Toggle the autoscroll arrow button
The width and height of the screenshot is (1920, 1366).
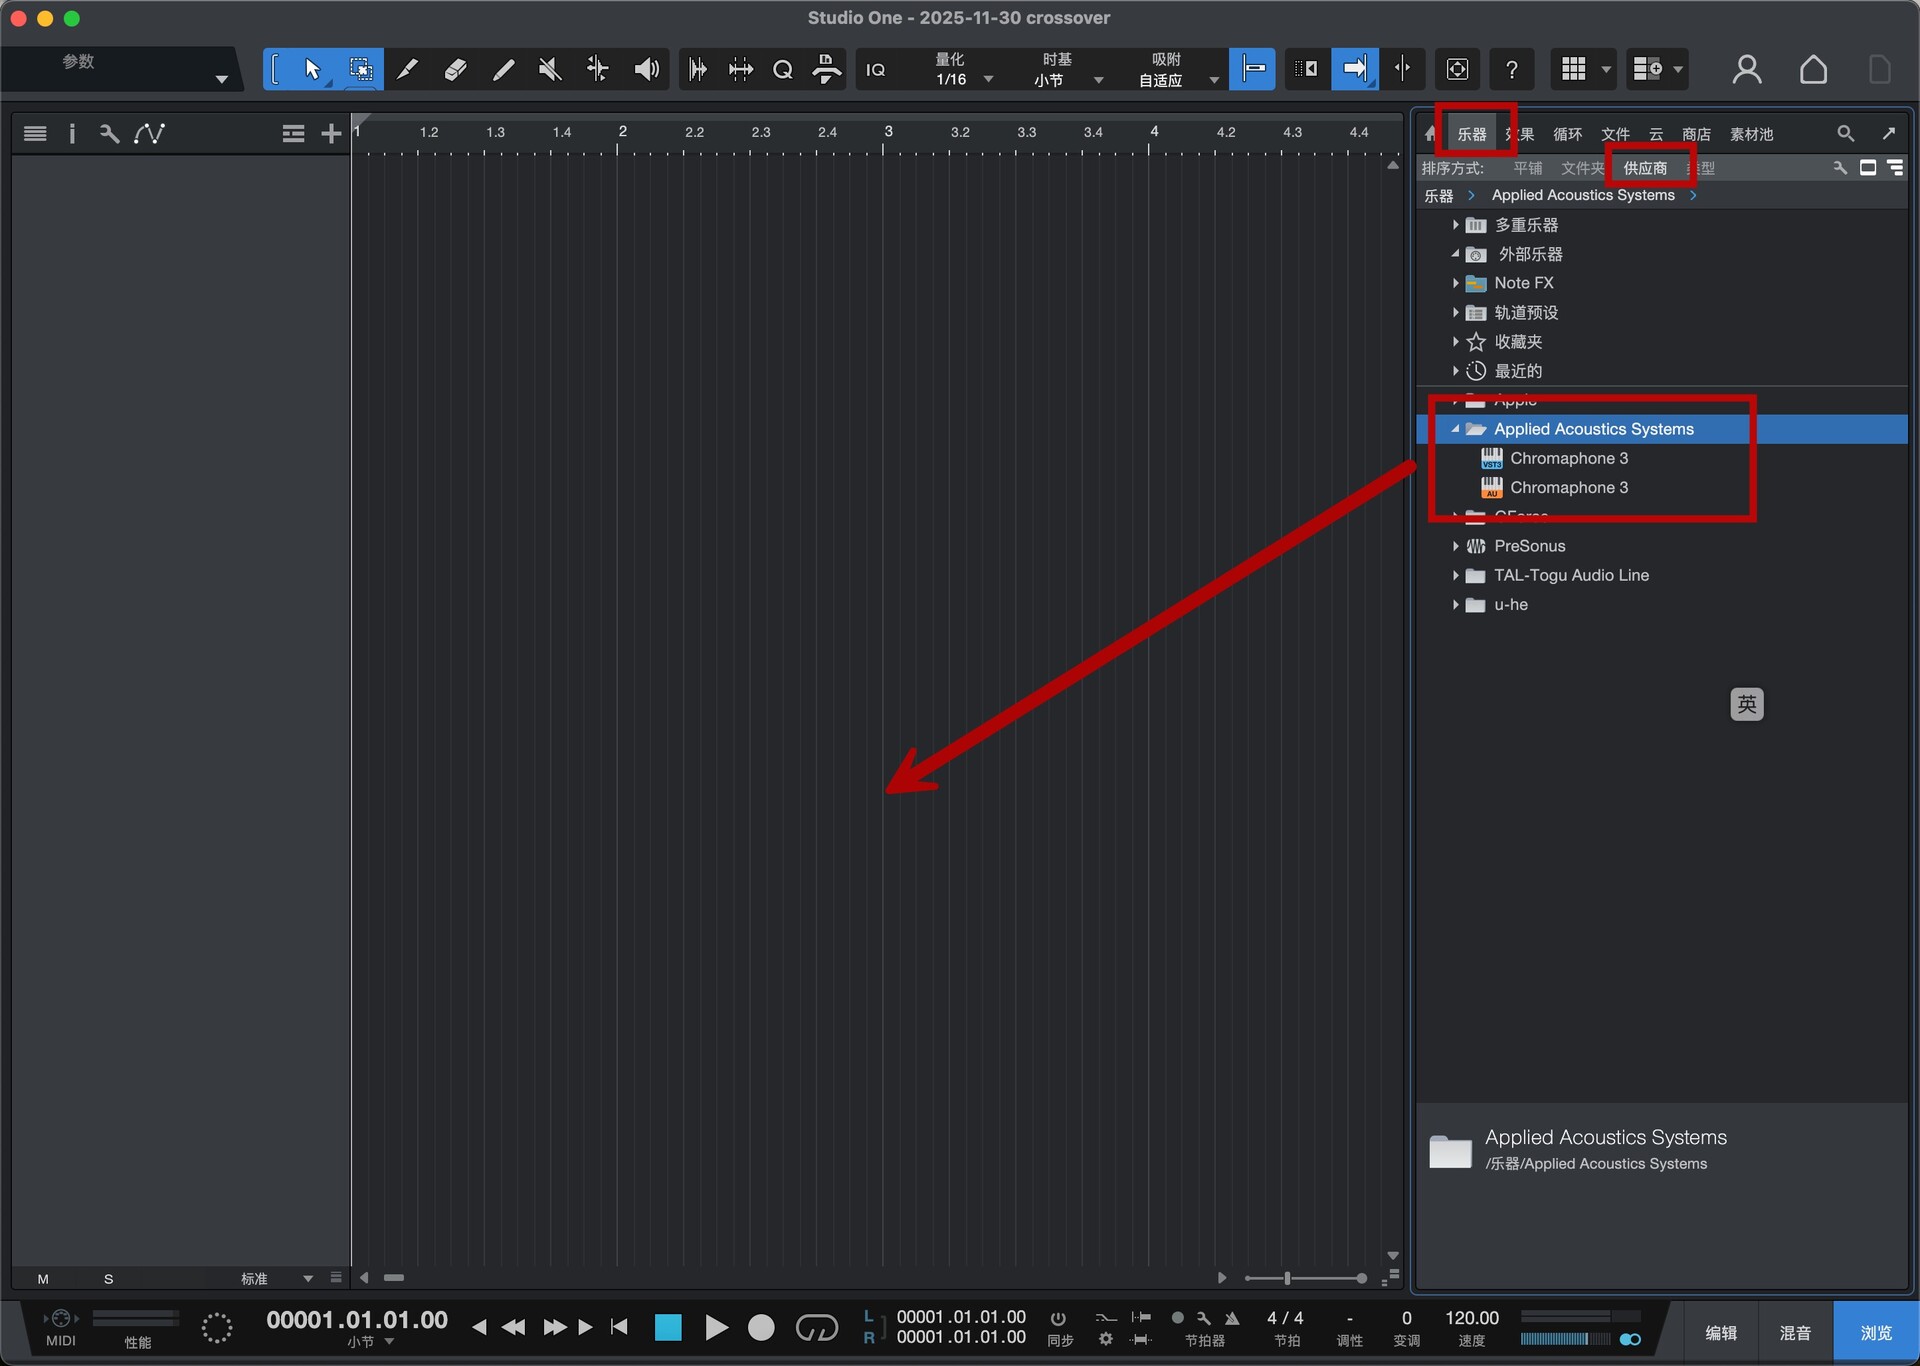point(1354,69)
